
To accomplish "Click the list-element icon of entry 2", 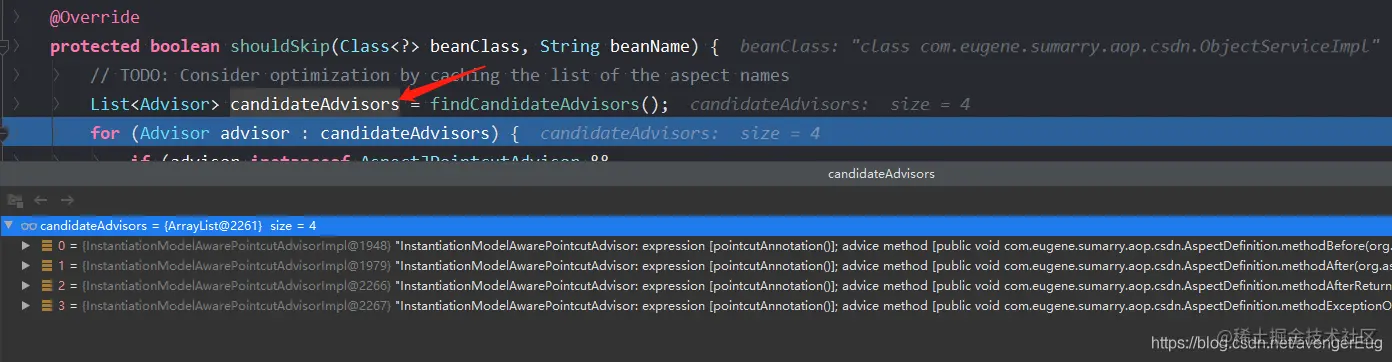I will [x=47, y=285].
